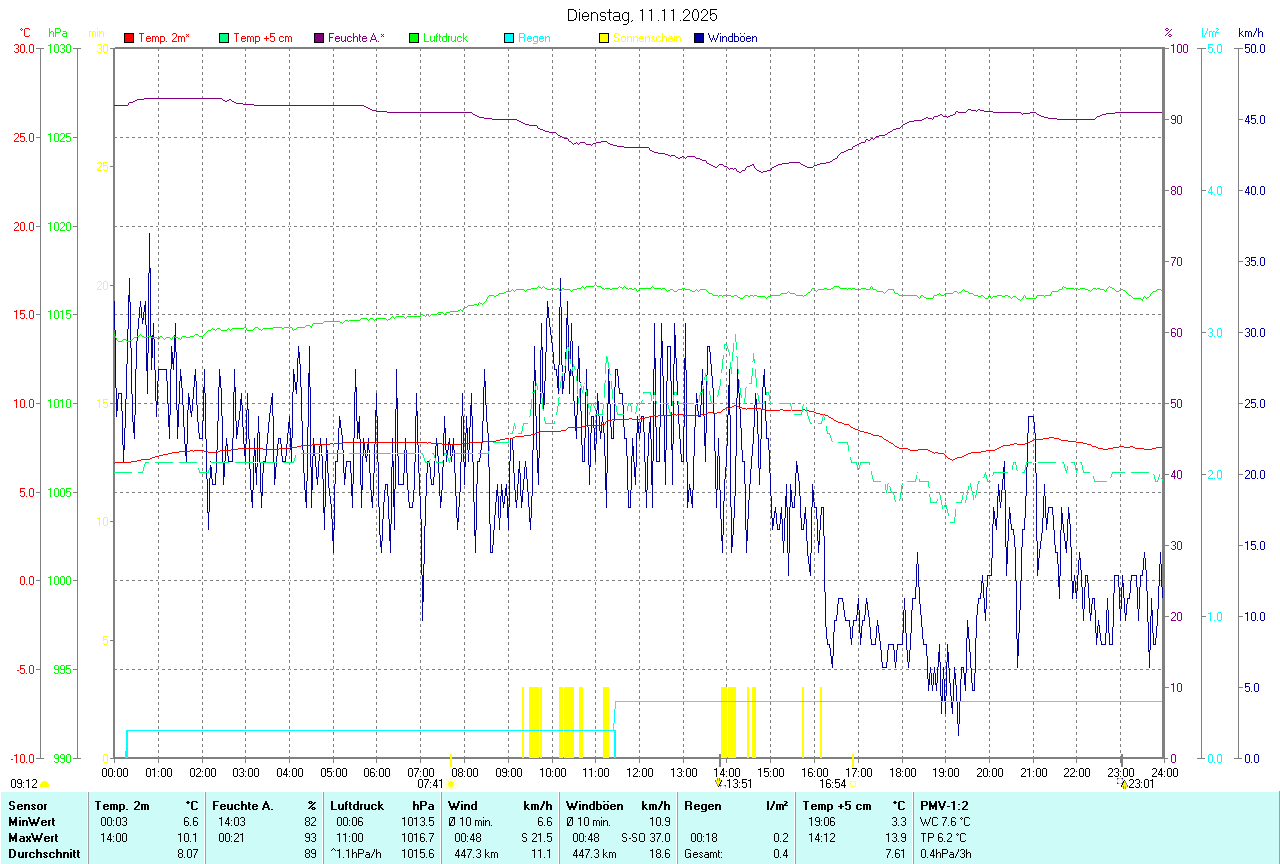1280x864 pixels.
Task: Click the moon marker at 13:51
Action: 719,784
